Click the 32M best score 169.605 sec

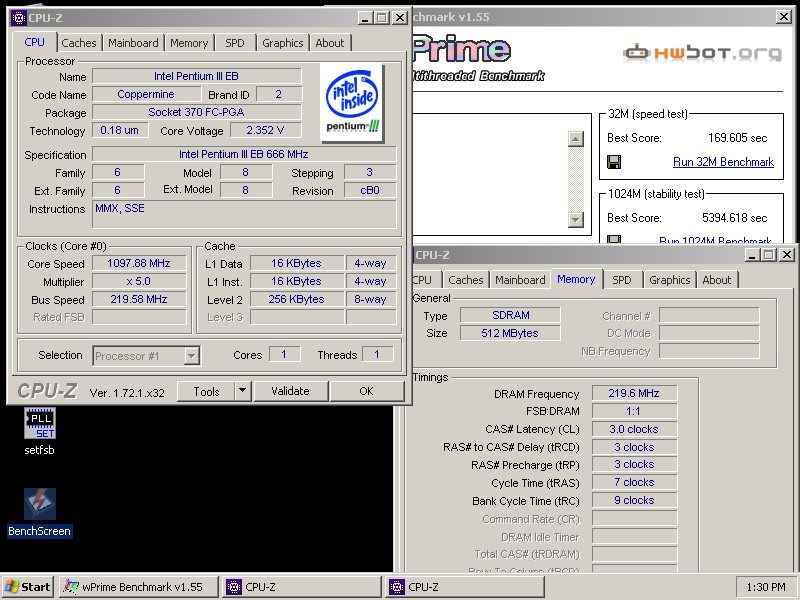(x=738, y=138)
